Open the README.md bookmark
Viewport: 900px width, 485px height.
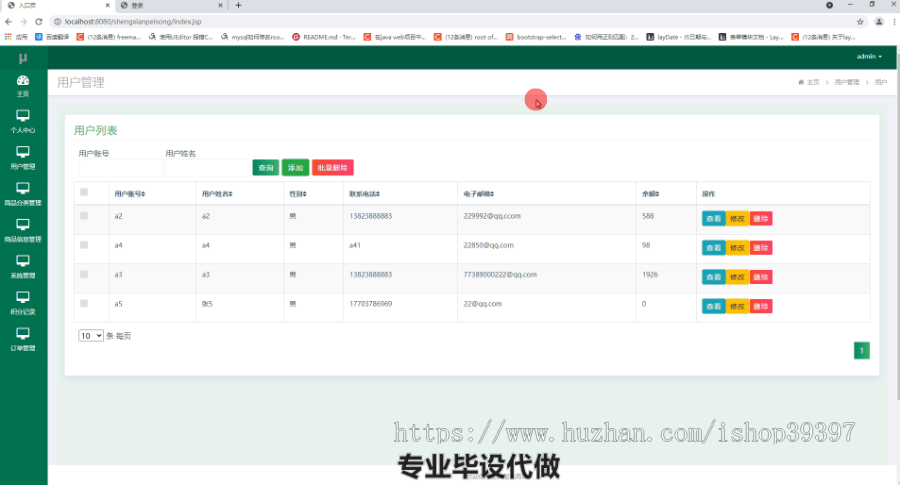click(x=324, y=37)
